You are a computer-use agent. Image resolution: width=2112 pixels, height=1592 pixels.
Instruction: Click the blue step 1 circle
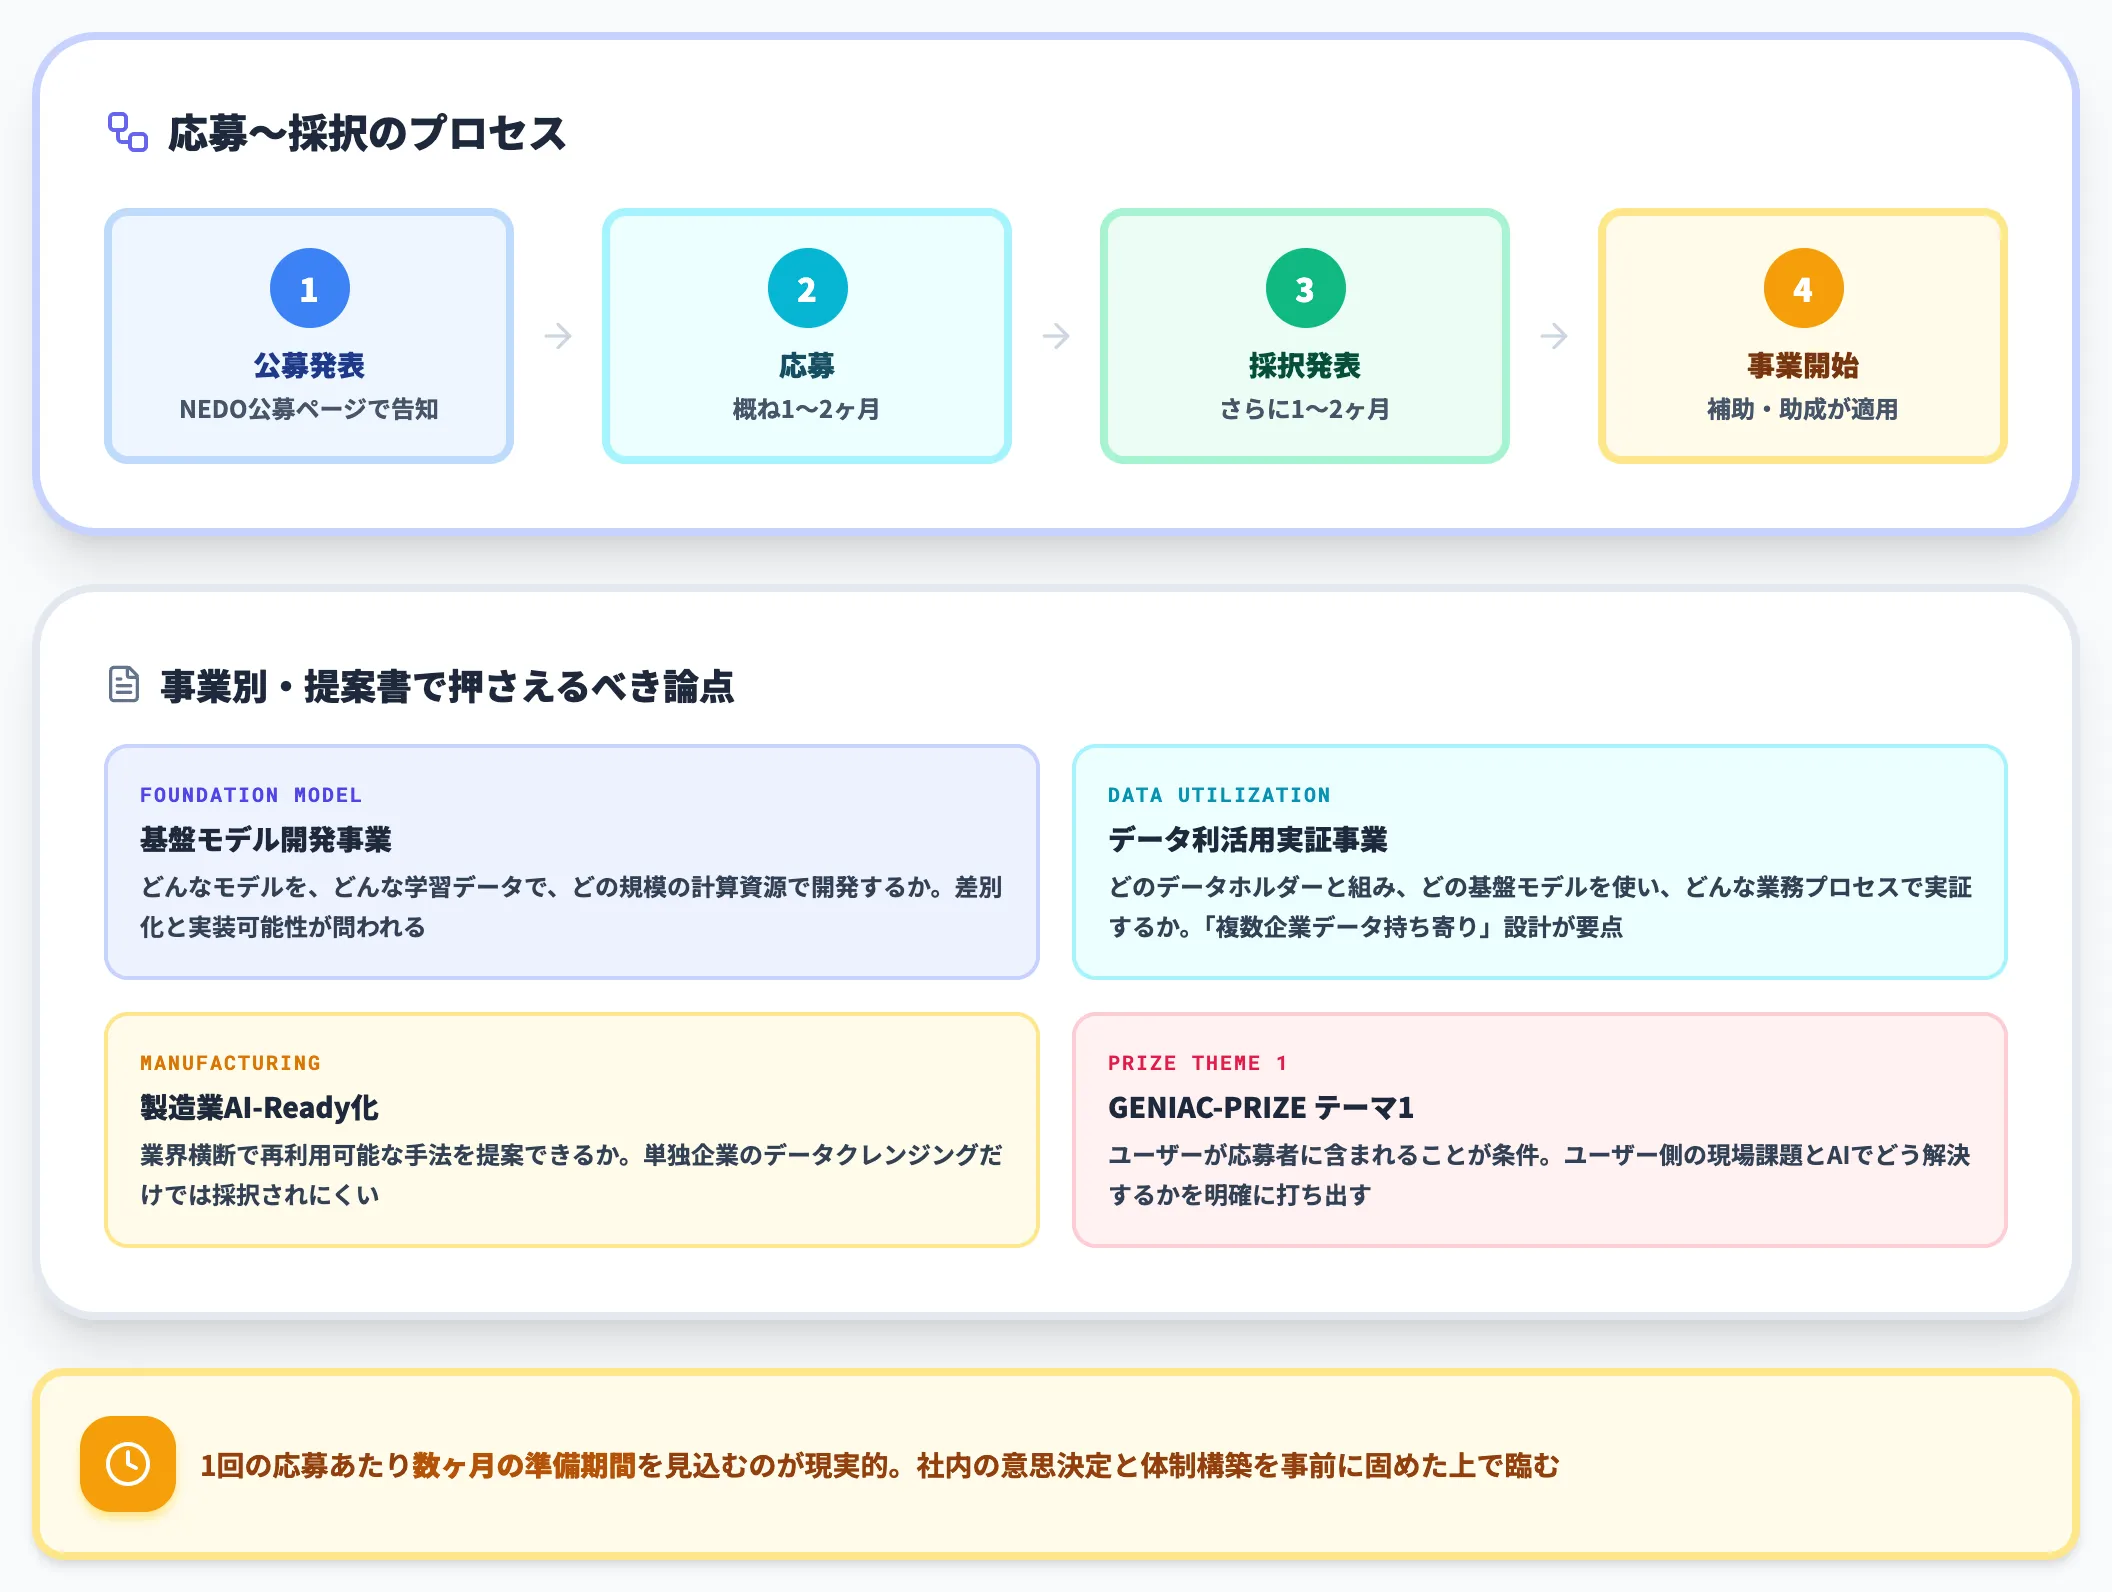(310, 288)
